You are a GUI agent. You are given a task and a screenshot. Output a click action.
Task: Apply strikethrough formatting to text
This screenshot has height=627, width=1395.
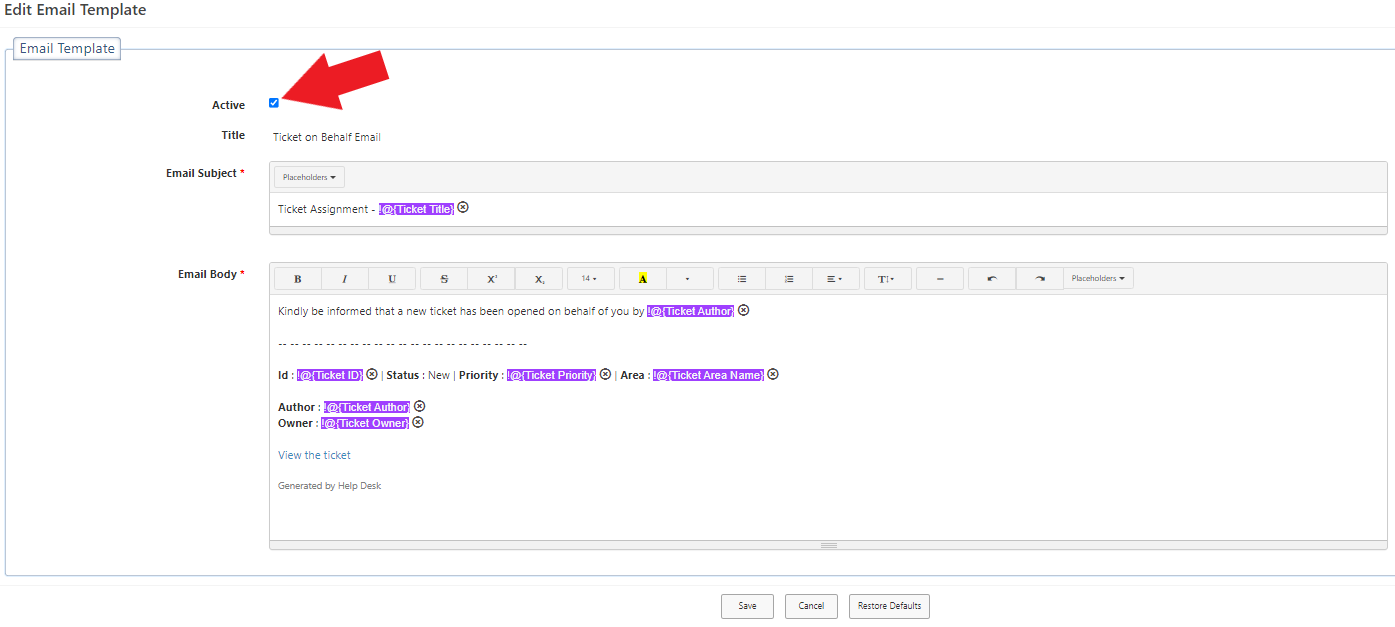[443, 278]
